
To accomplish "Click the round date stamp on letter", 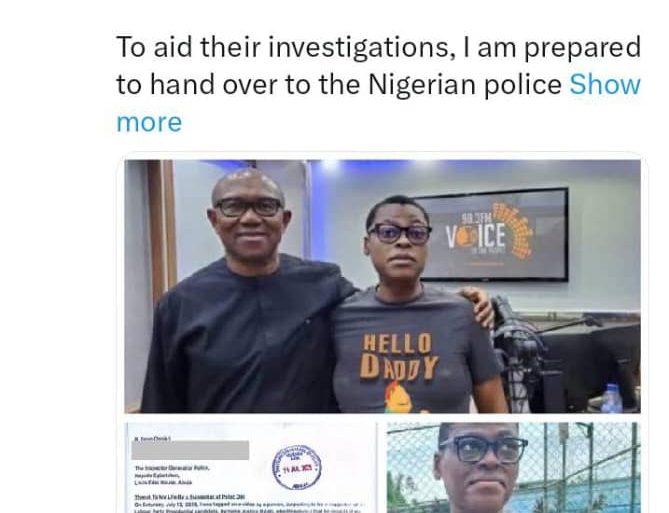I will (x=297, y=468).
